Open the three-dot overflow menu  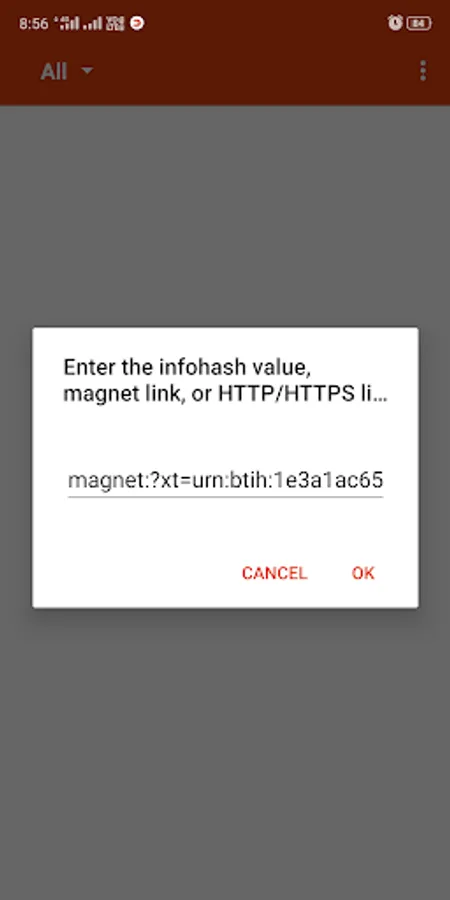pyautogui.click(x=423, y=71)
